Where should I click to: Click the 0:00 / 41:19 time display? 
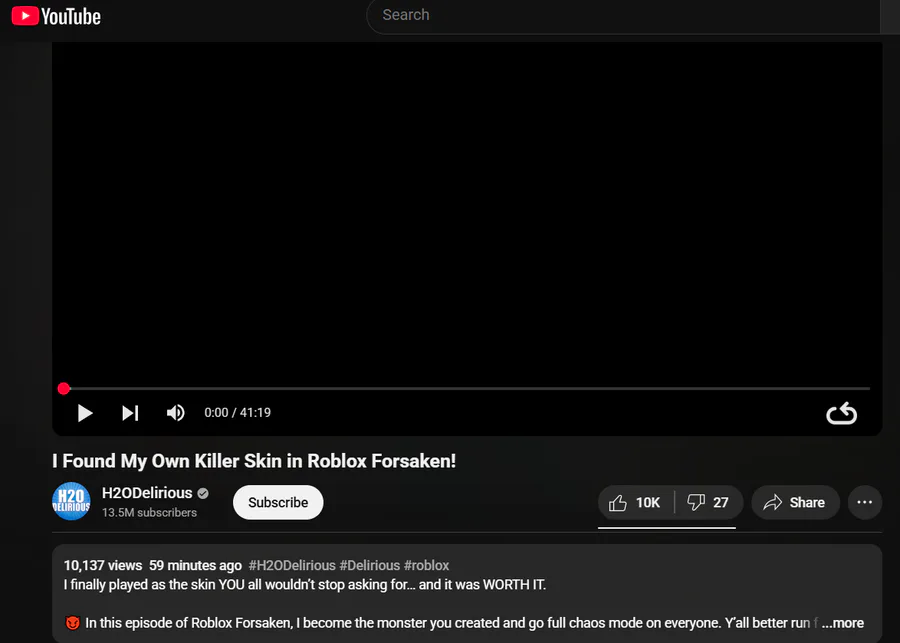pos(238,413)
